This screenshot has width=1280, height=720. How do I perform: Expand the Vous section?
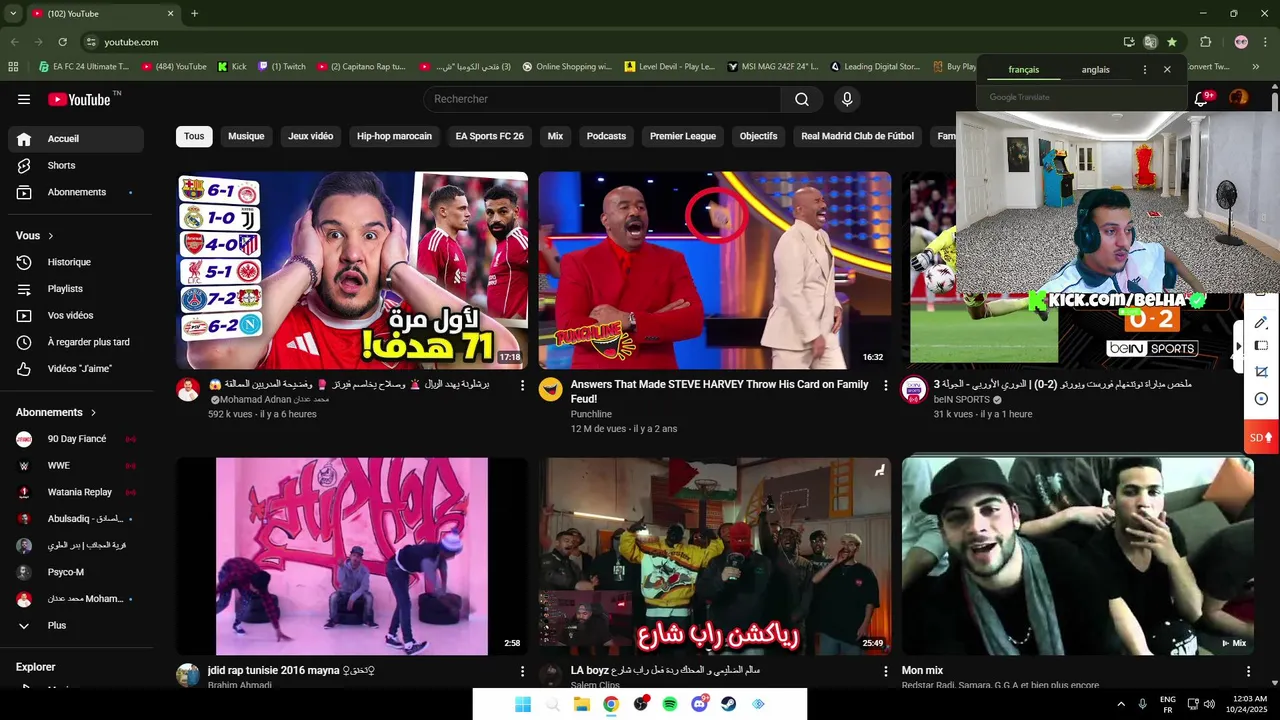click(x=35, y=236)
